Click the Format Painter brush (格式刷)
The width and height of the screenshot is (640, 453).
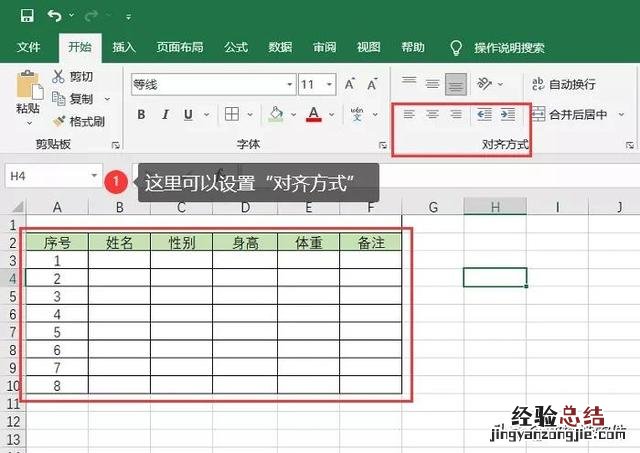pyautogui.click(x=80, y=120)
